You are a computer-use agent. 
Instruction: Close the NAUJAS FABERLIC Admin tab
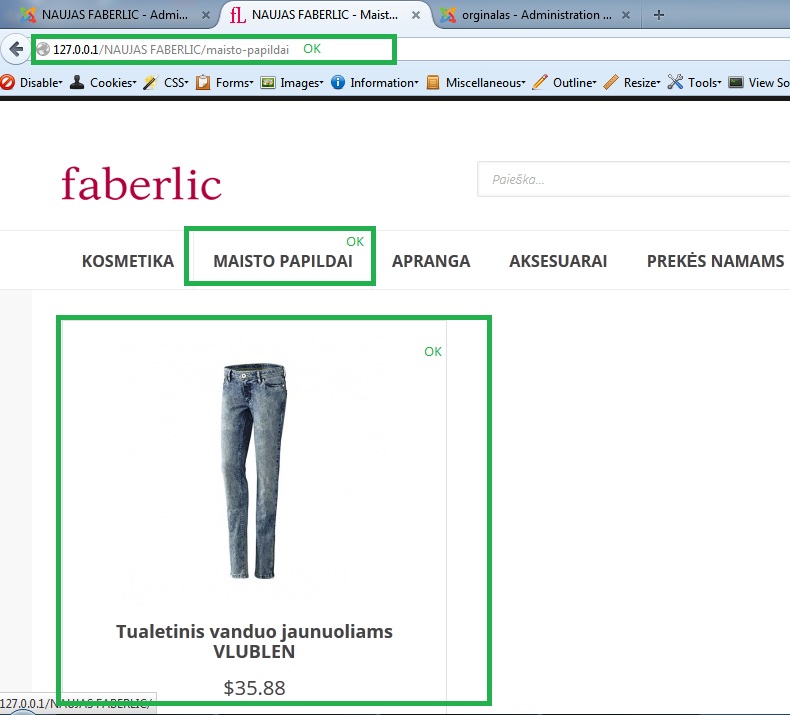[206, 16]
